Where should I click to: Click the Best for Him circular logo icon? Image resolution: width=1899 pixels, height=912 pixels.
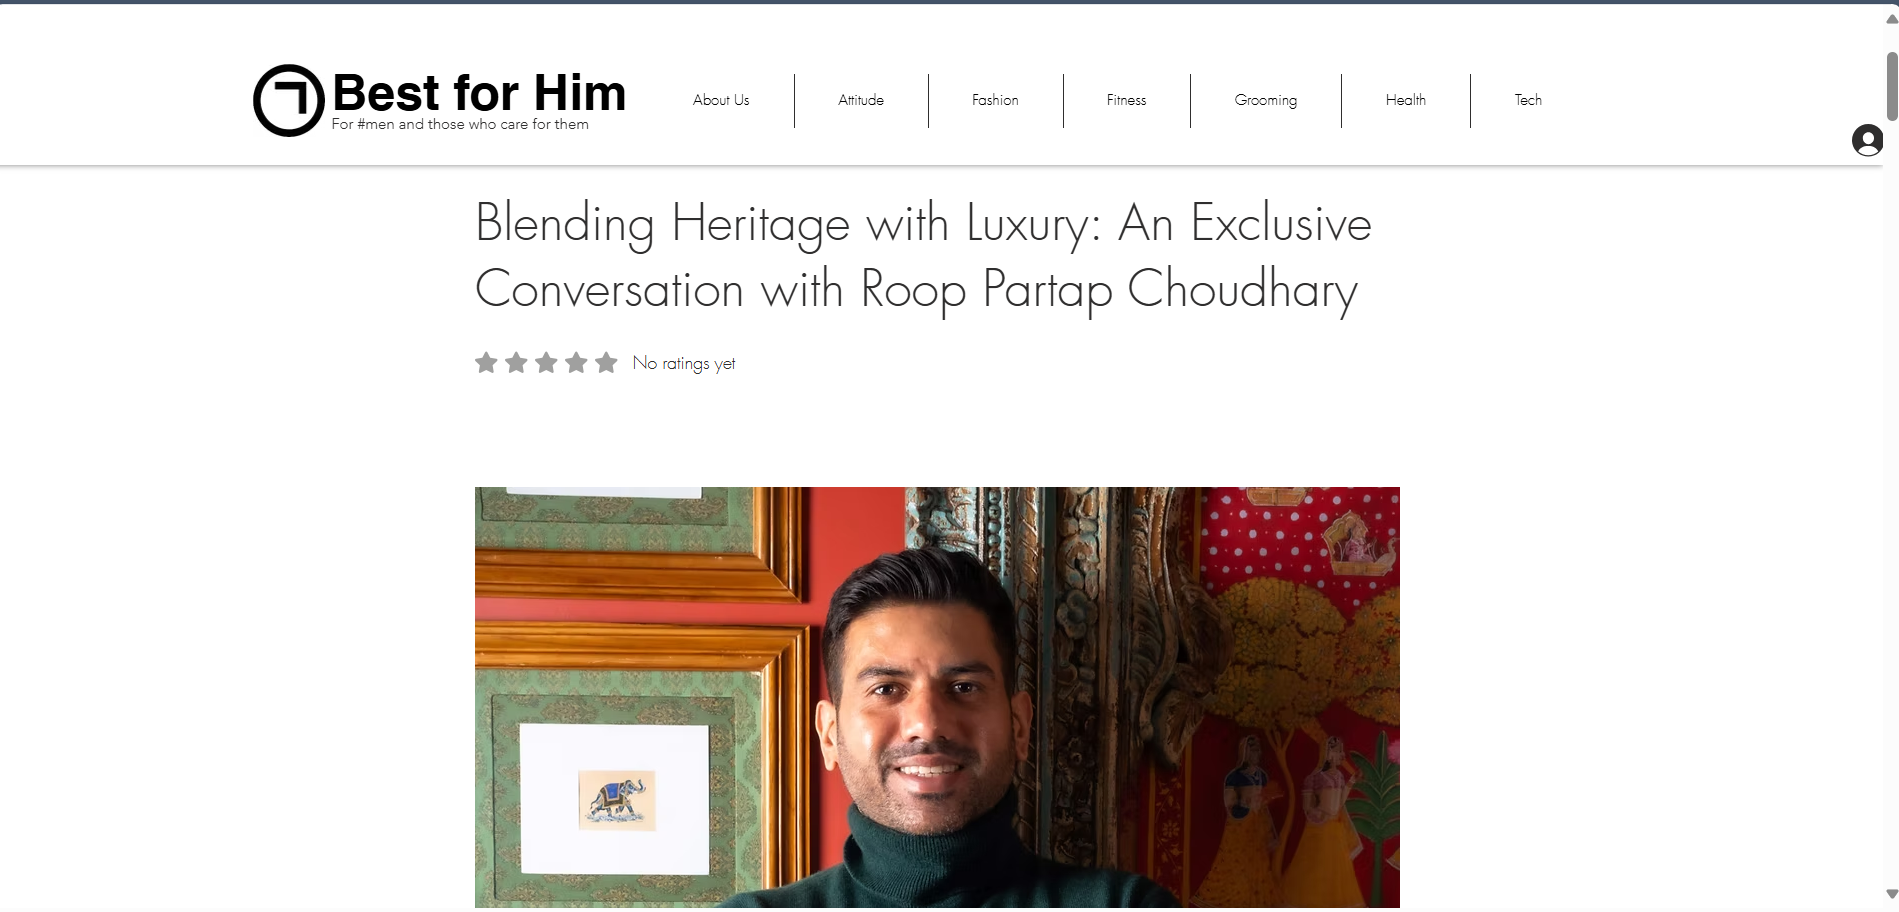click(289, 100)
